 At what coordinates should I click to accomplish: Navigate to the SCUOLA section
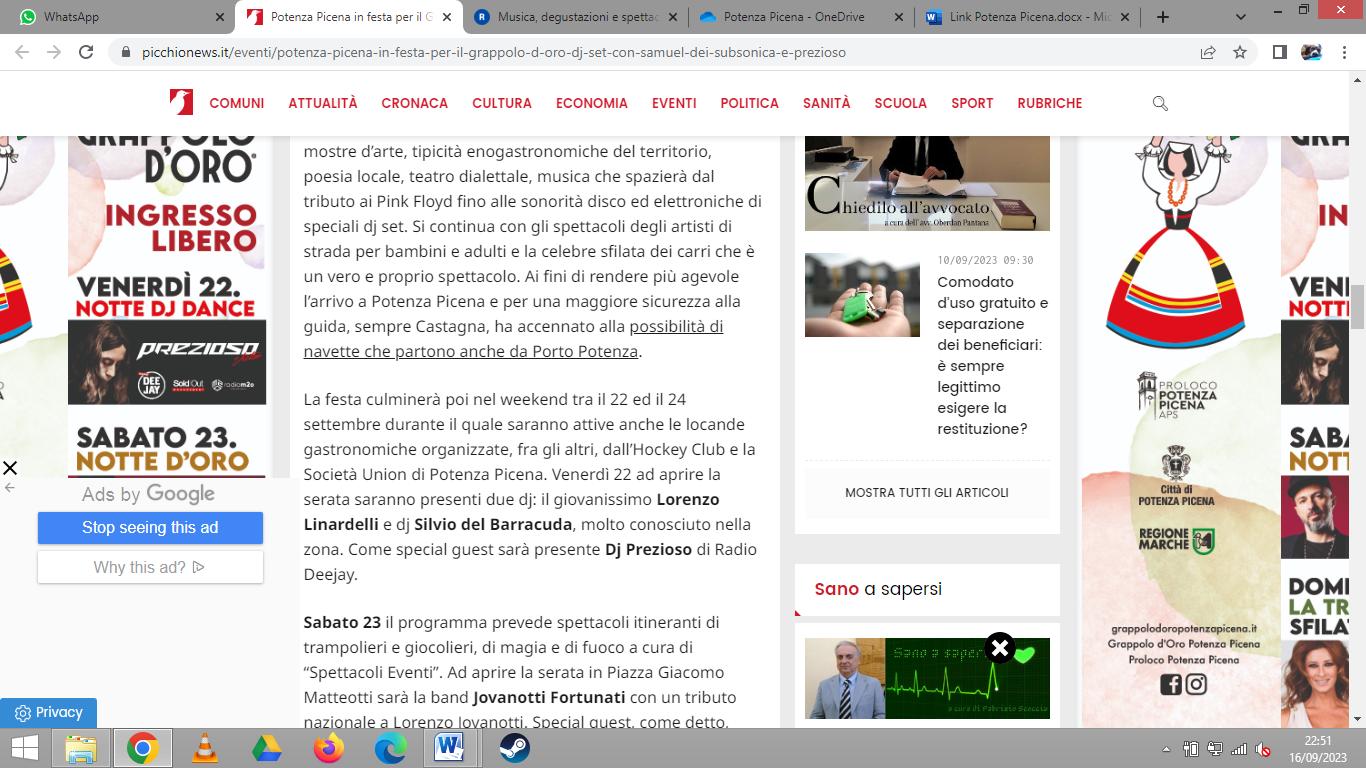[901, 103]
